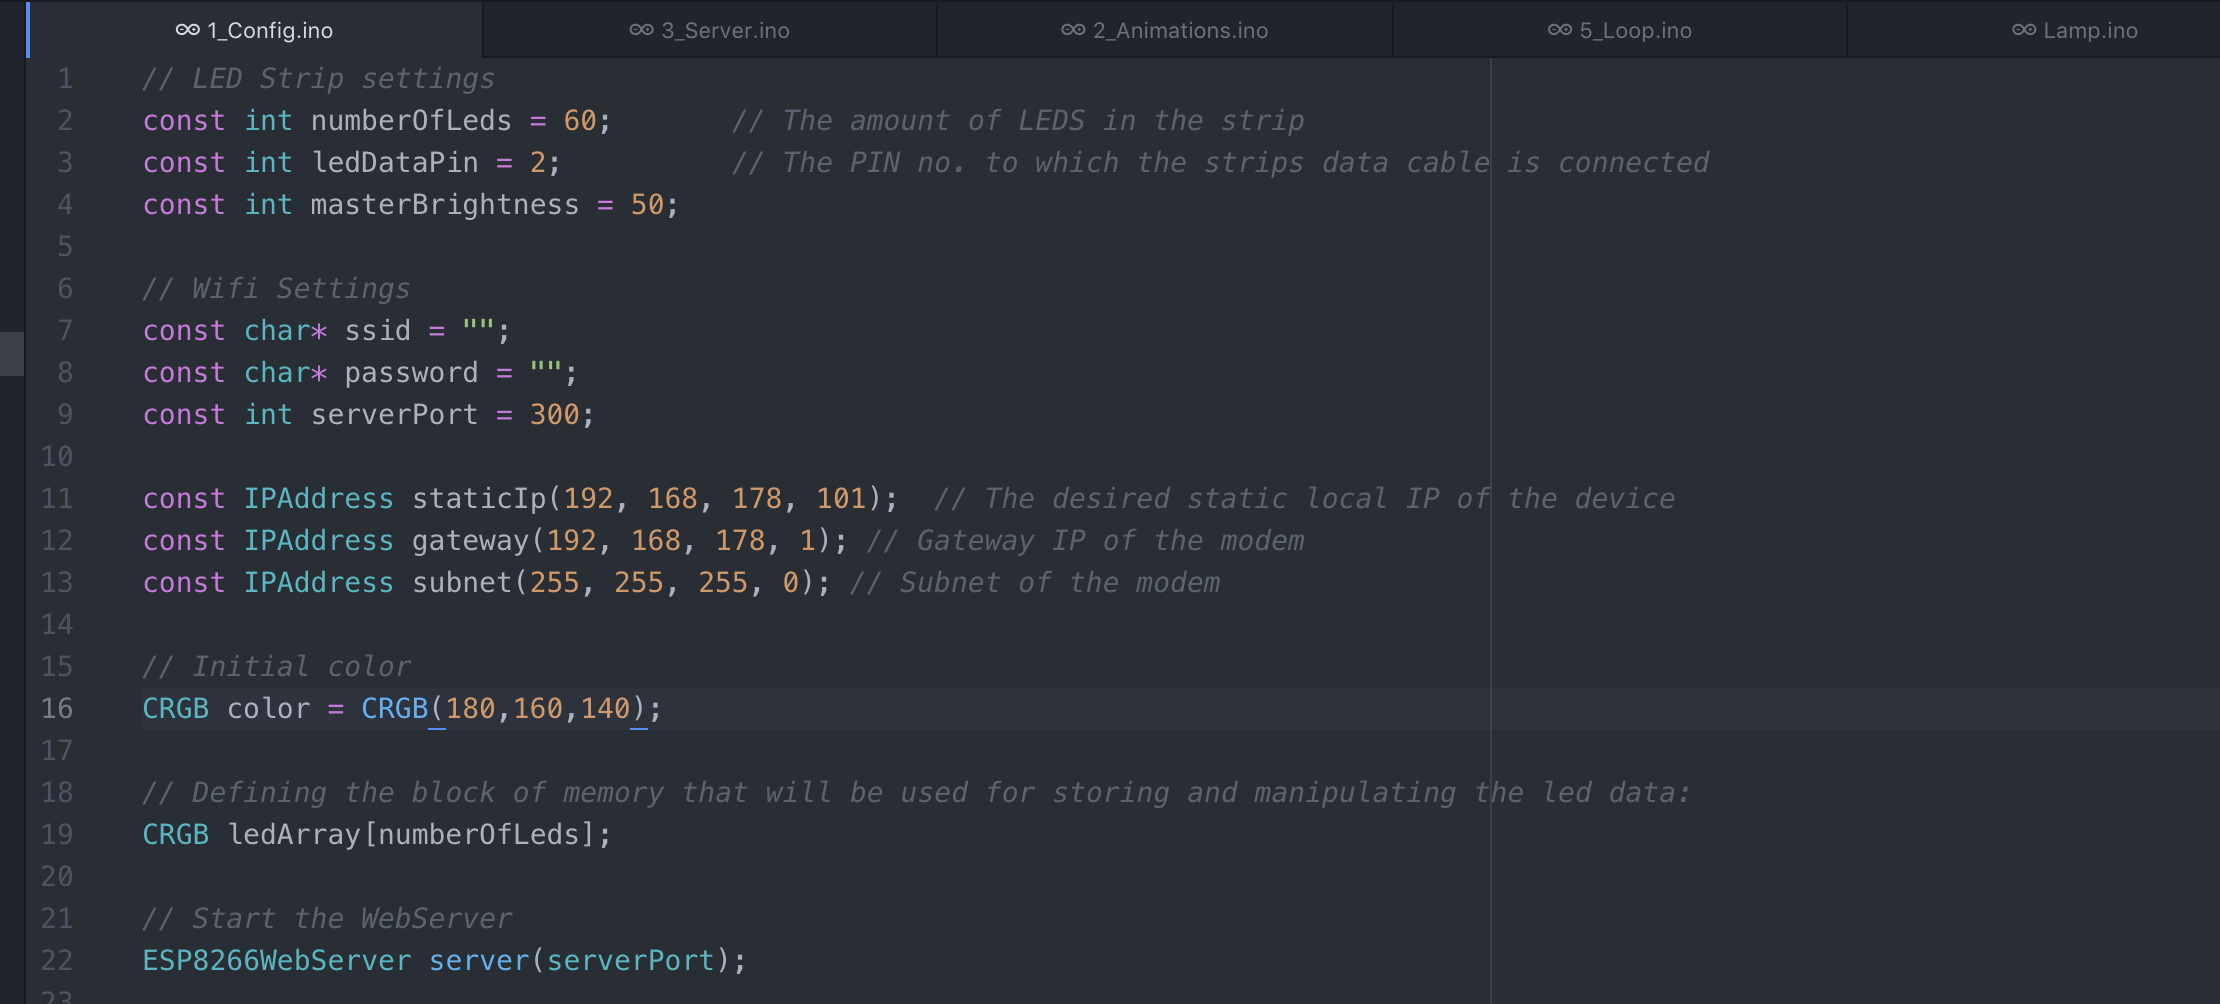
Task: Click CRGB constructor call on line 16
Action: tap(394, 708)
